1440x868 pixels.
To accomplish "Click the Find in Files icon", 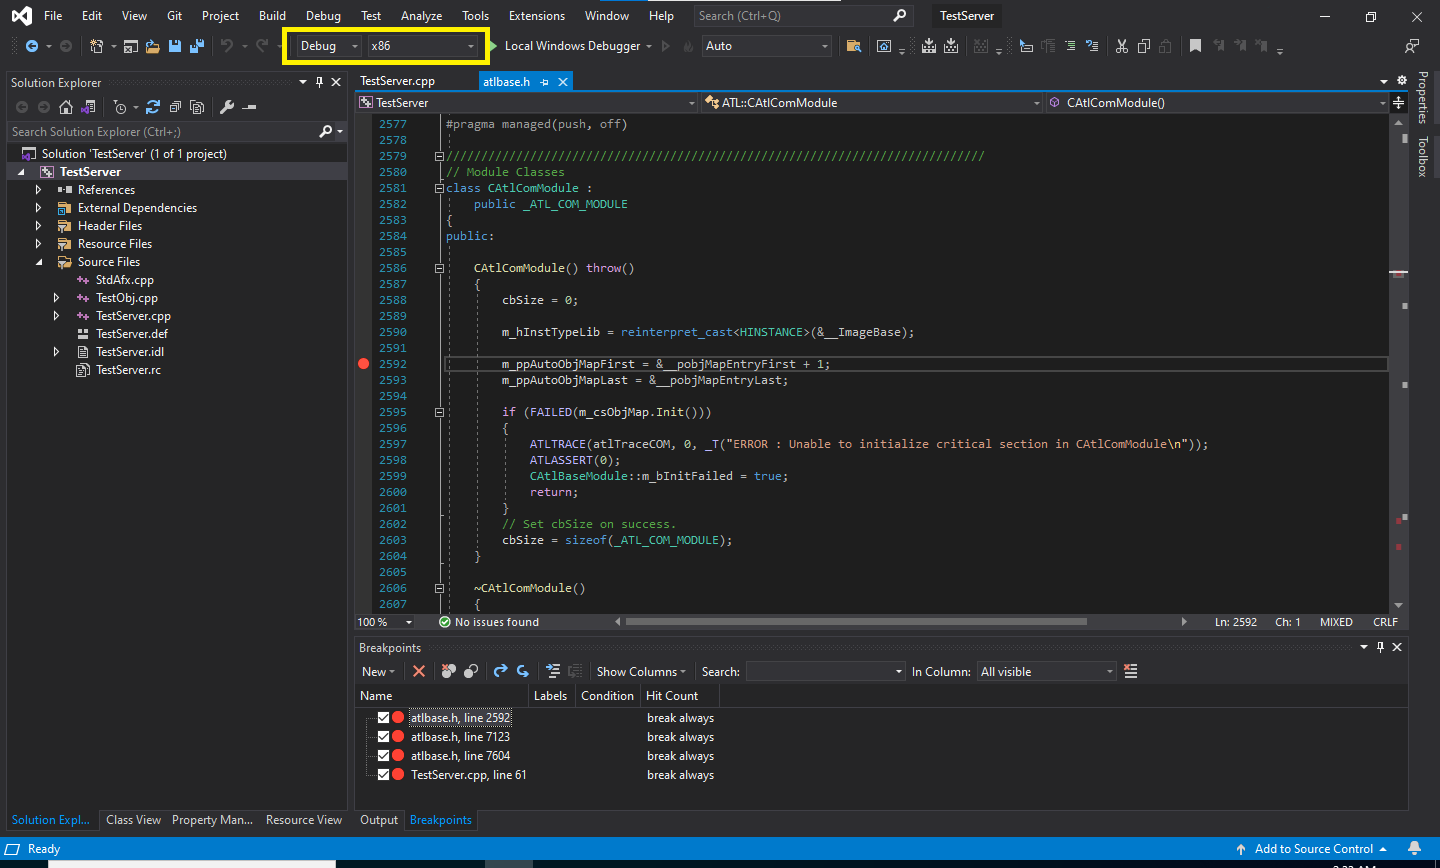I will click(853, 46).
